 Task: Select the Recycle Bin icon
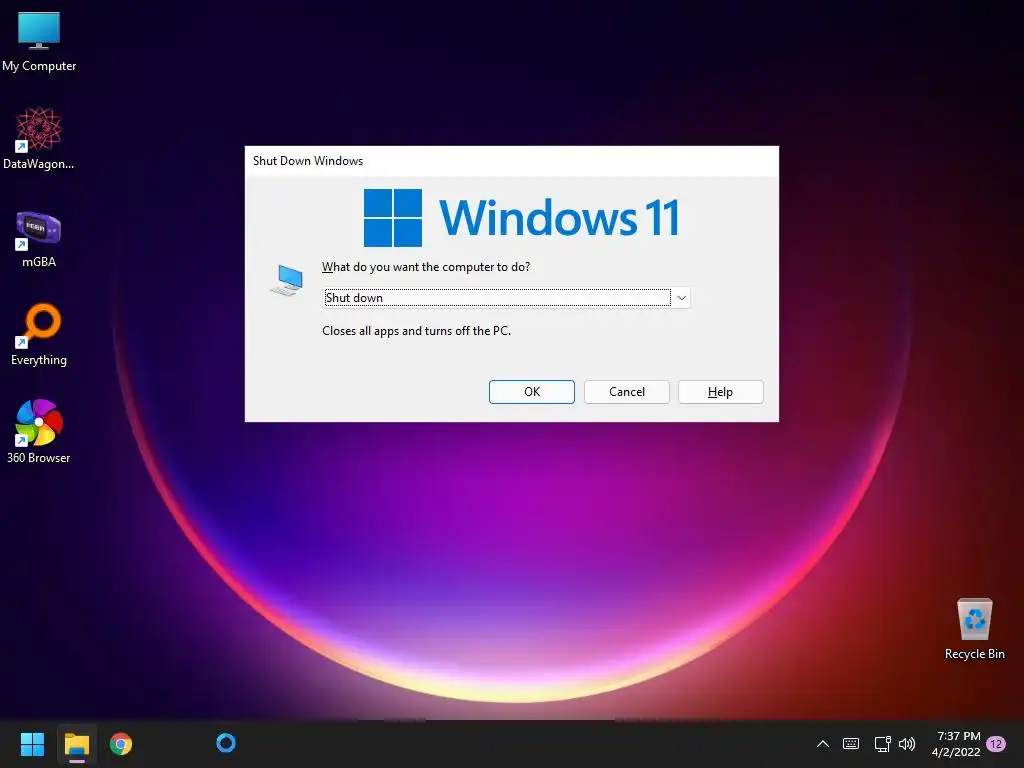[x=974, y=629]
